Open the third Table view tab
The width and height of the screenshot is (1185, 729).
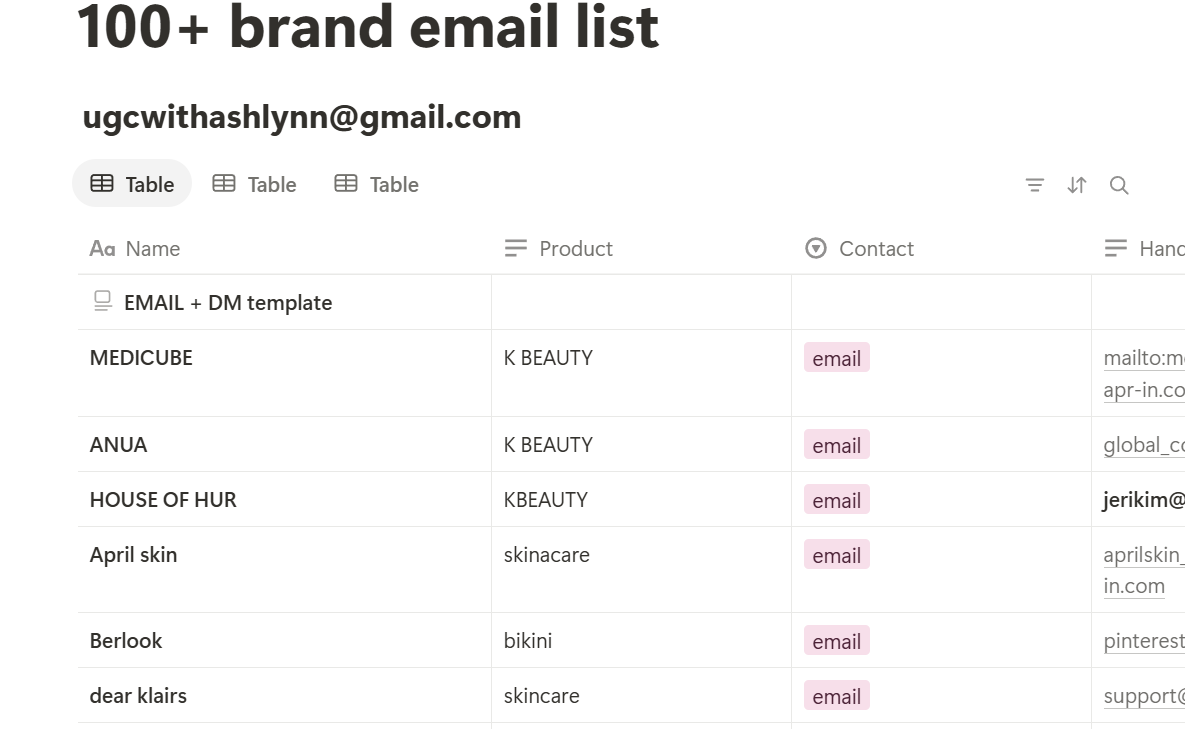point(376,184)
